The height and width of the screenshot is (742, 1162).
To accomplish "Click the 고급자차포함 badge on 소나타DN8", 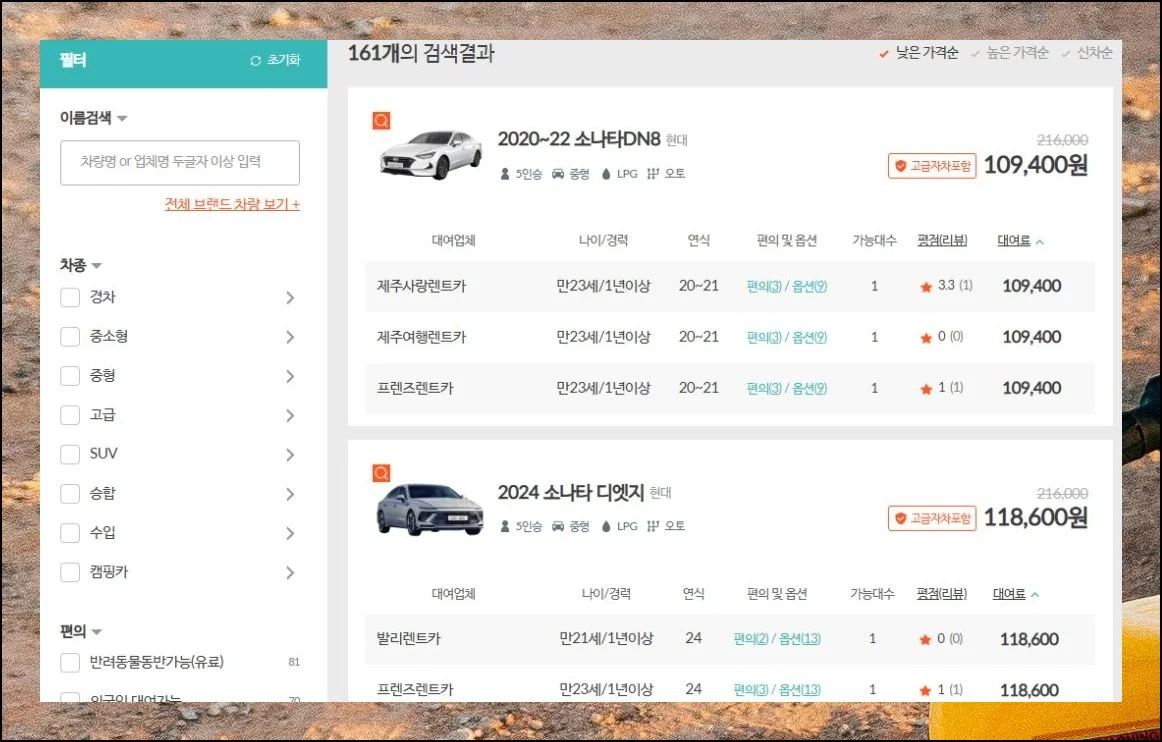I will pyautogui.click(x=932, y=166).
